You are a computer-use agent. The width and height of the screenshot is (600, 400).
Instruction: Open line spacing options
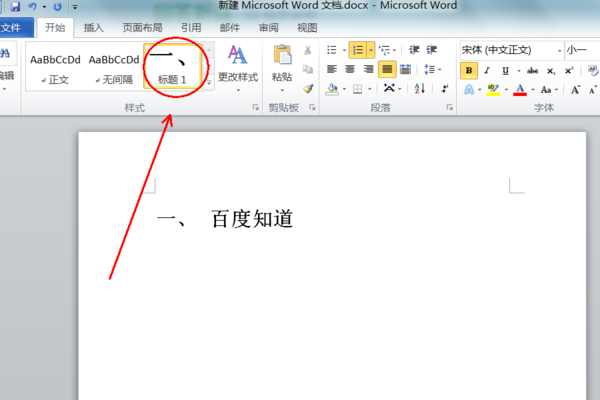click(433, 70)
